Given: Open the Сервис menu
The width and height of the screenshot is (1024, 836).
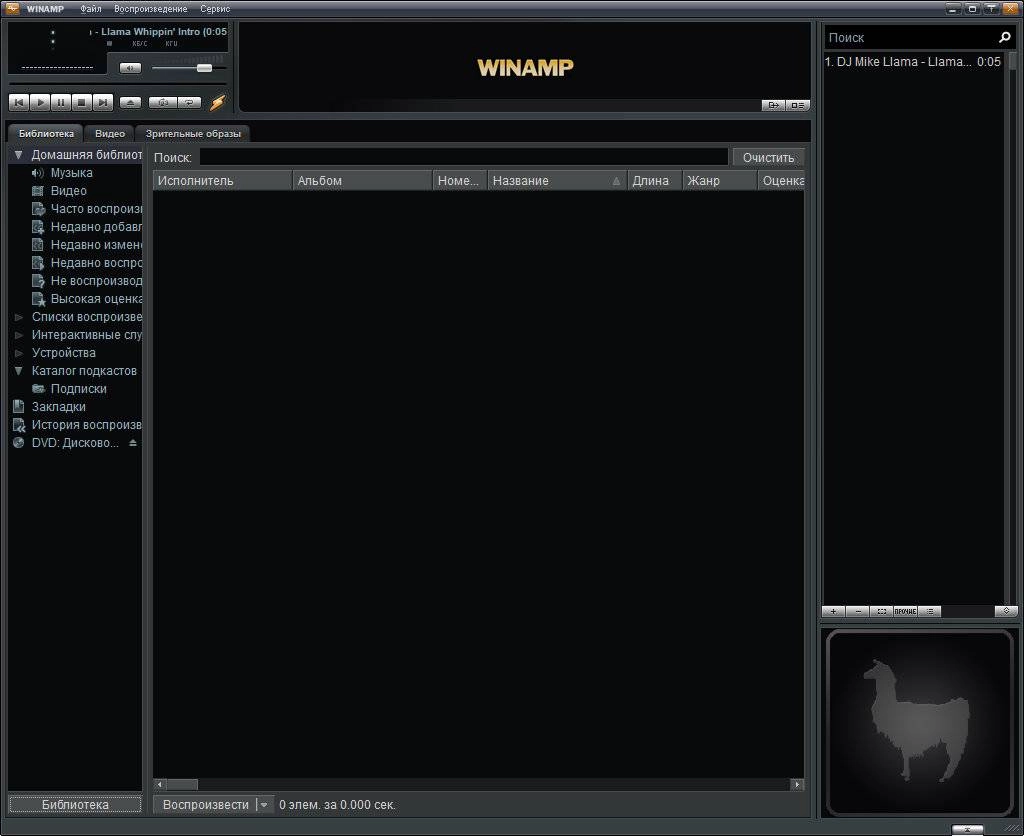Looking at the screenshot, I should point(215,9).
